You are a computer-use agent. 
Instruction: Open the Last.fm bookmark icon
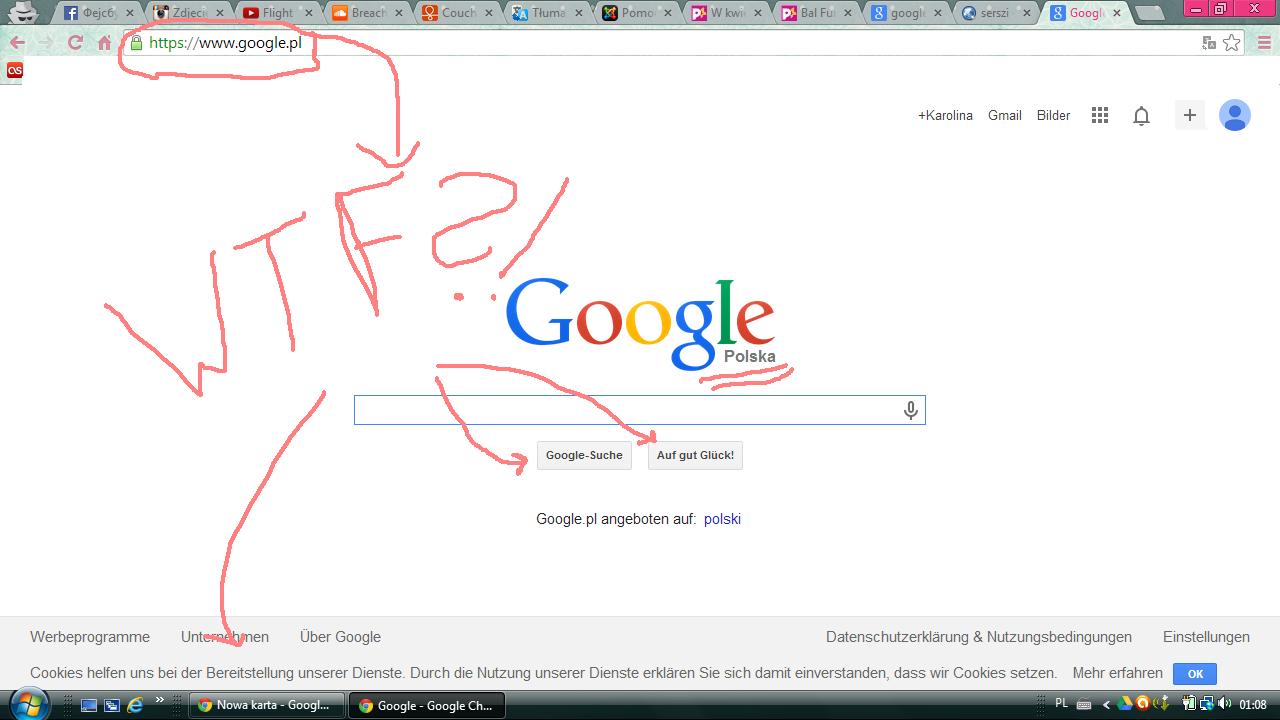[14, 70]
